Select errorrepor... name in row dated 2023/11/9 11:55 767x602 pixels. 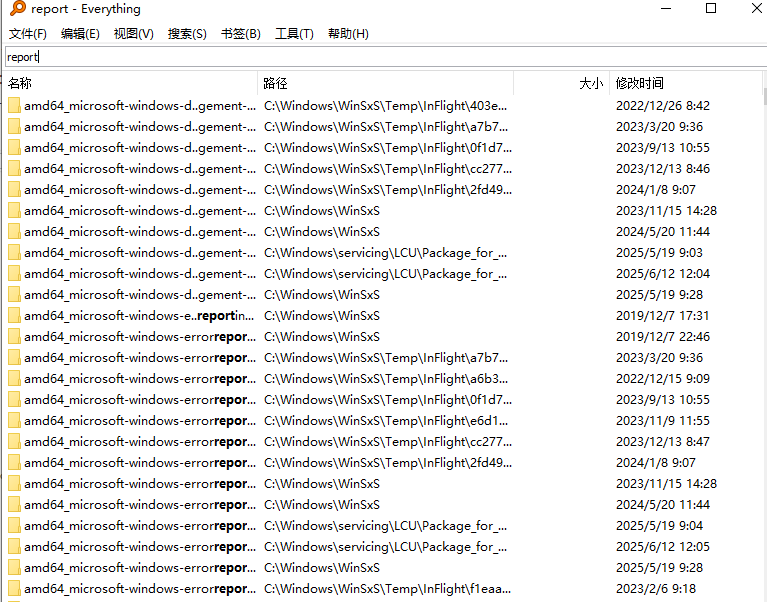coord(139,421)
